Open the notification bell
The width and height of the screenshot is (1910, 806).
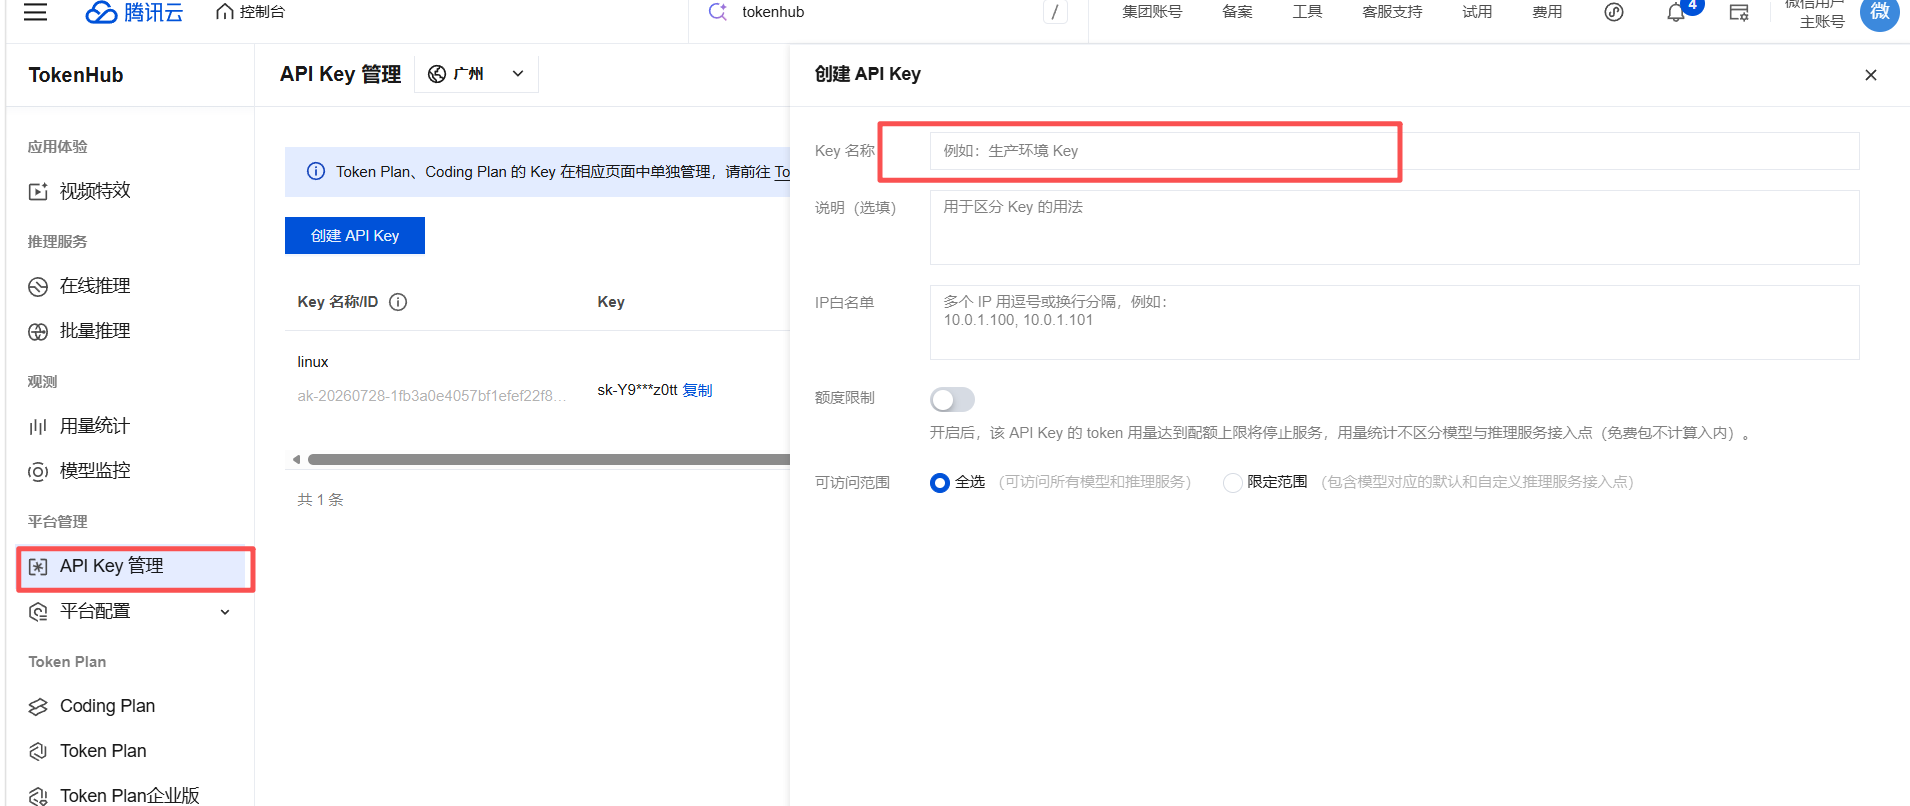[1676, 12]
